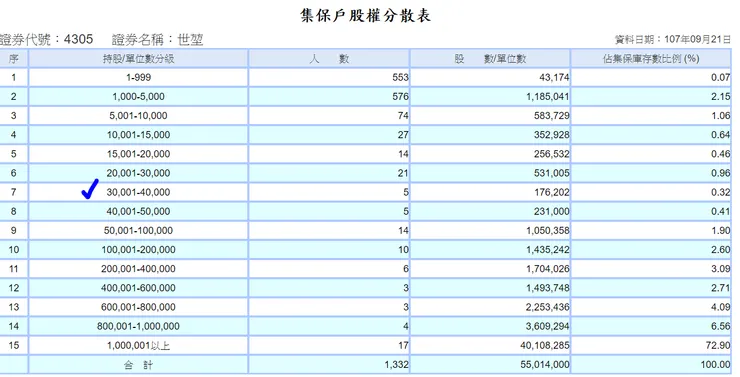The image size is (740, 377).
Task: Click the total holders value 1,332
Action: 396,365
